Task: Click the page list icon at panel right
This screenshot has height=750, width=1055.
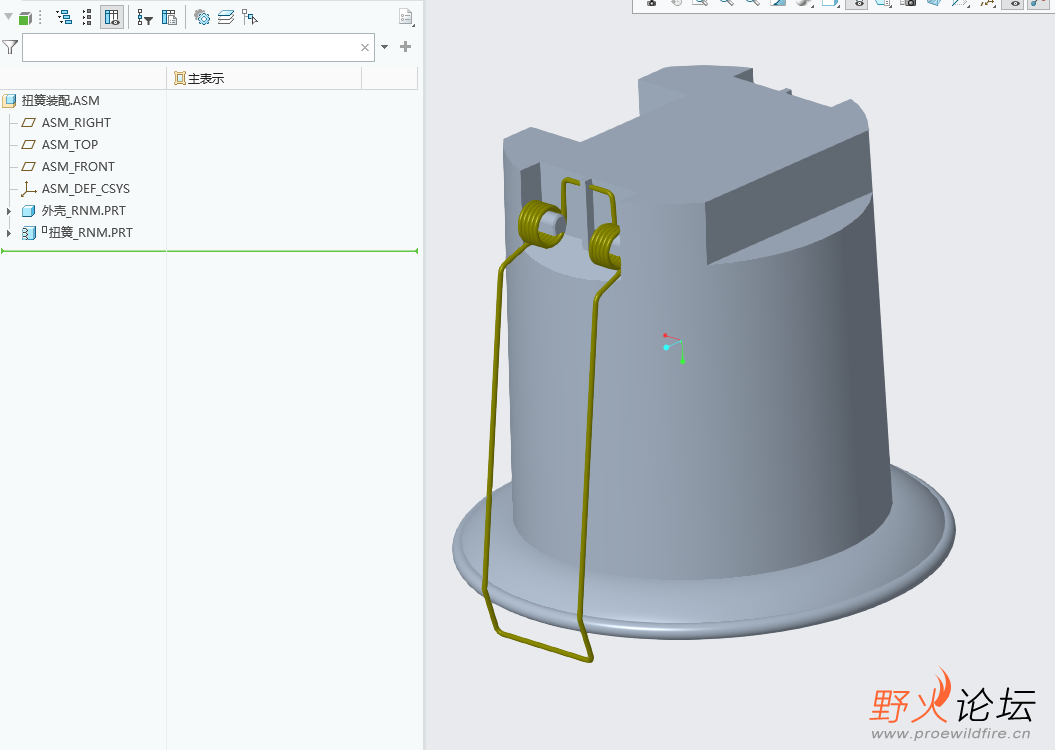Action: pos(405,17)
